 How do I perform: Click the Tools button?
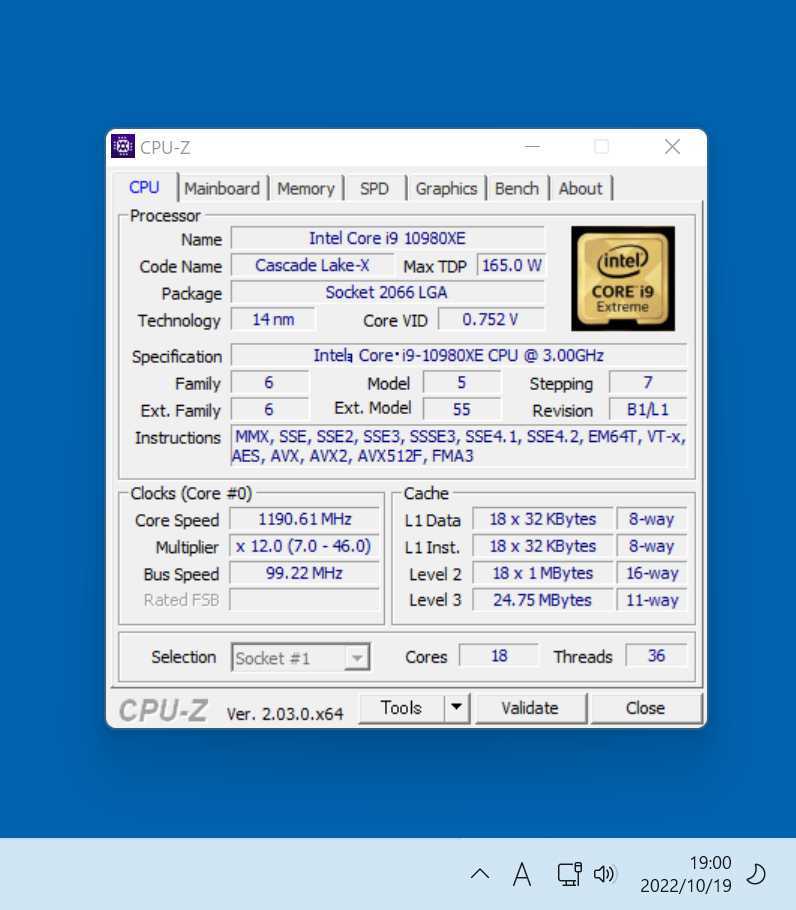[401, 708]
